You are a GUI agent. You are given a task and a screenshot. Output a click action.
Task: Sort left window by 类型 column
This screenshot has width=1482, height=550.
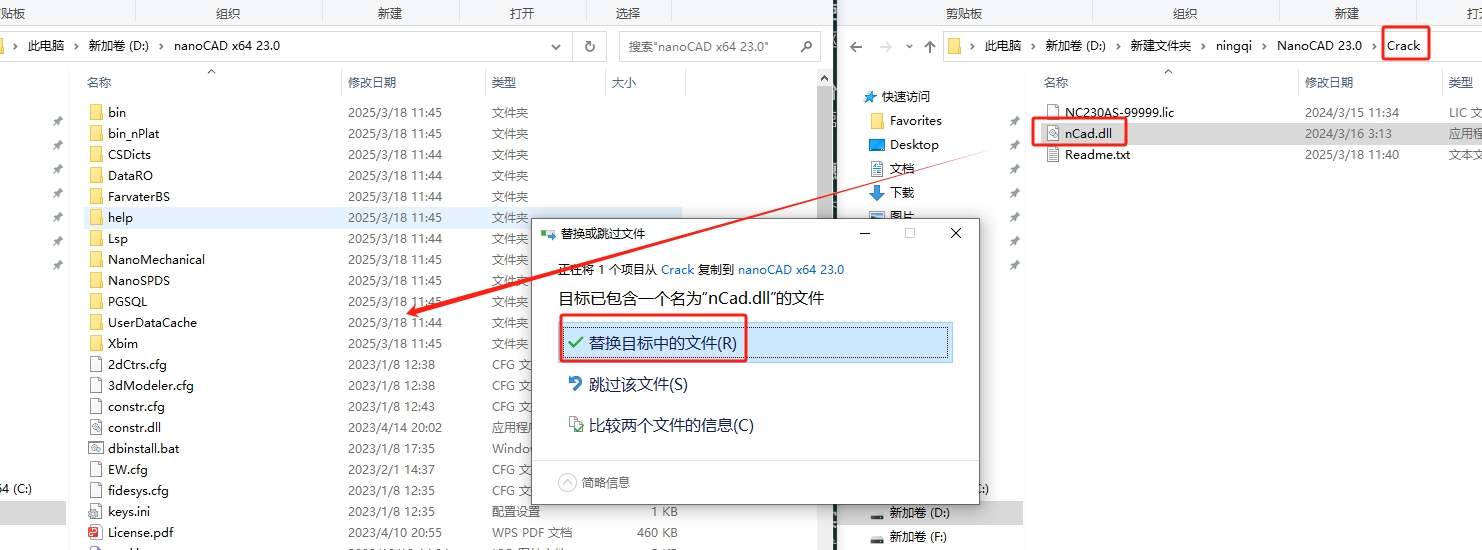pos(504,83)
